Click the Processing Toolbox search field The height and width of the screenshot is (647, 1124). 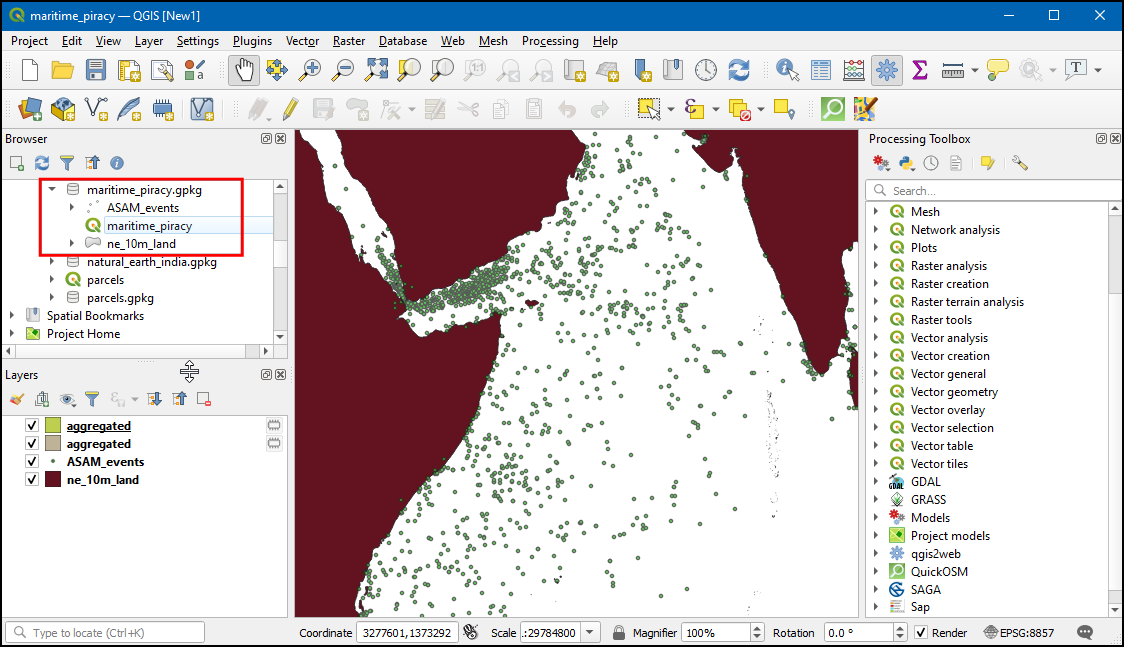click(x=993, y=191)
